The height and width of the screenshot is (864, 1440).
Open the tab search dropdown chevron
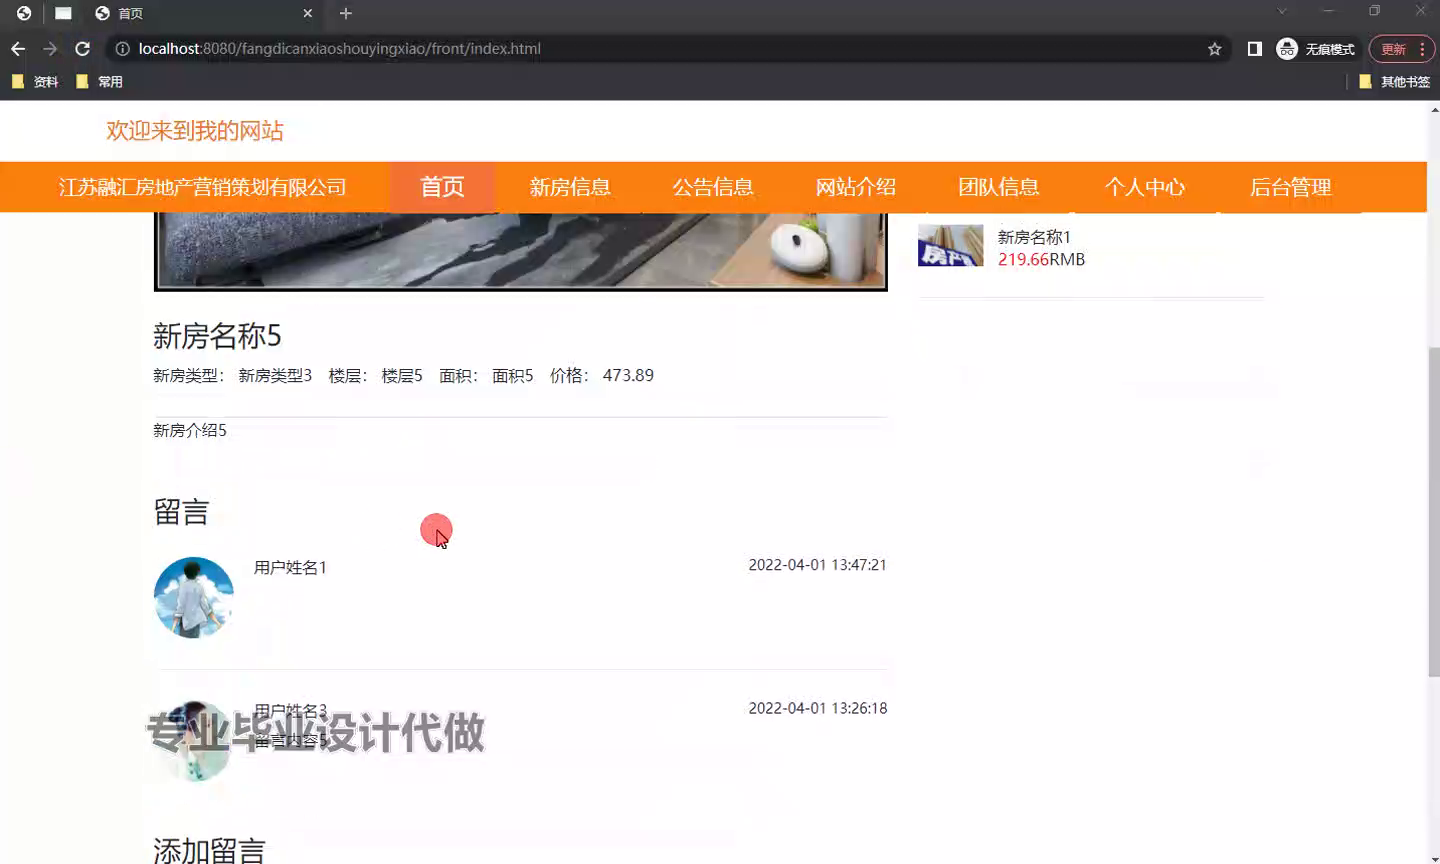1281,11
